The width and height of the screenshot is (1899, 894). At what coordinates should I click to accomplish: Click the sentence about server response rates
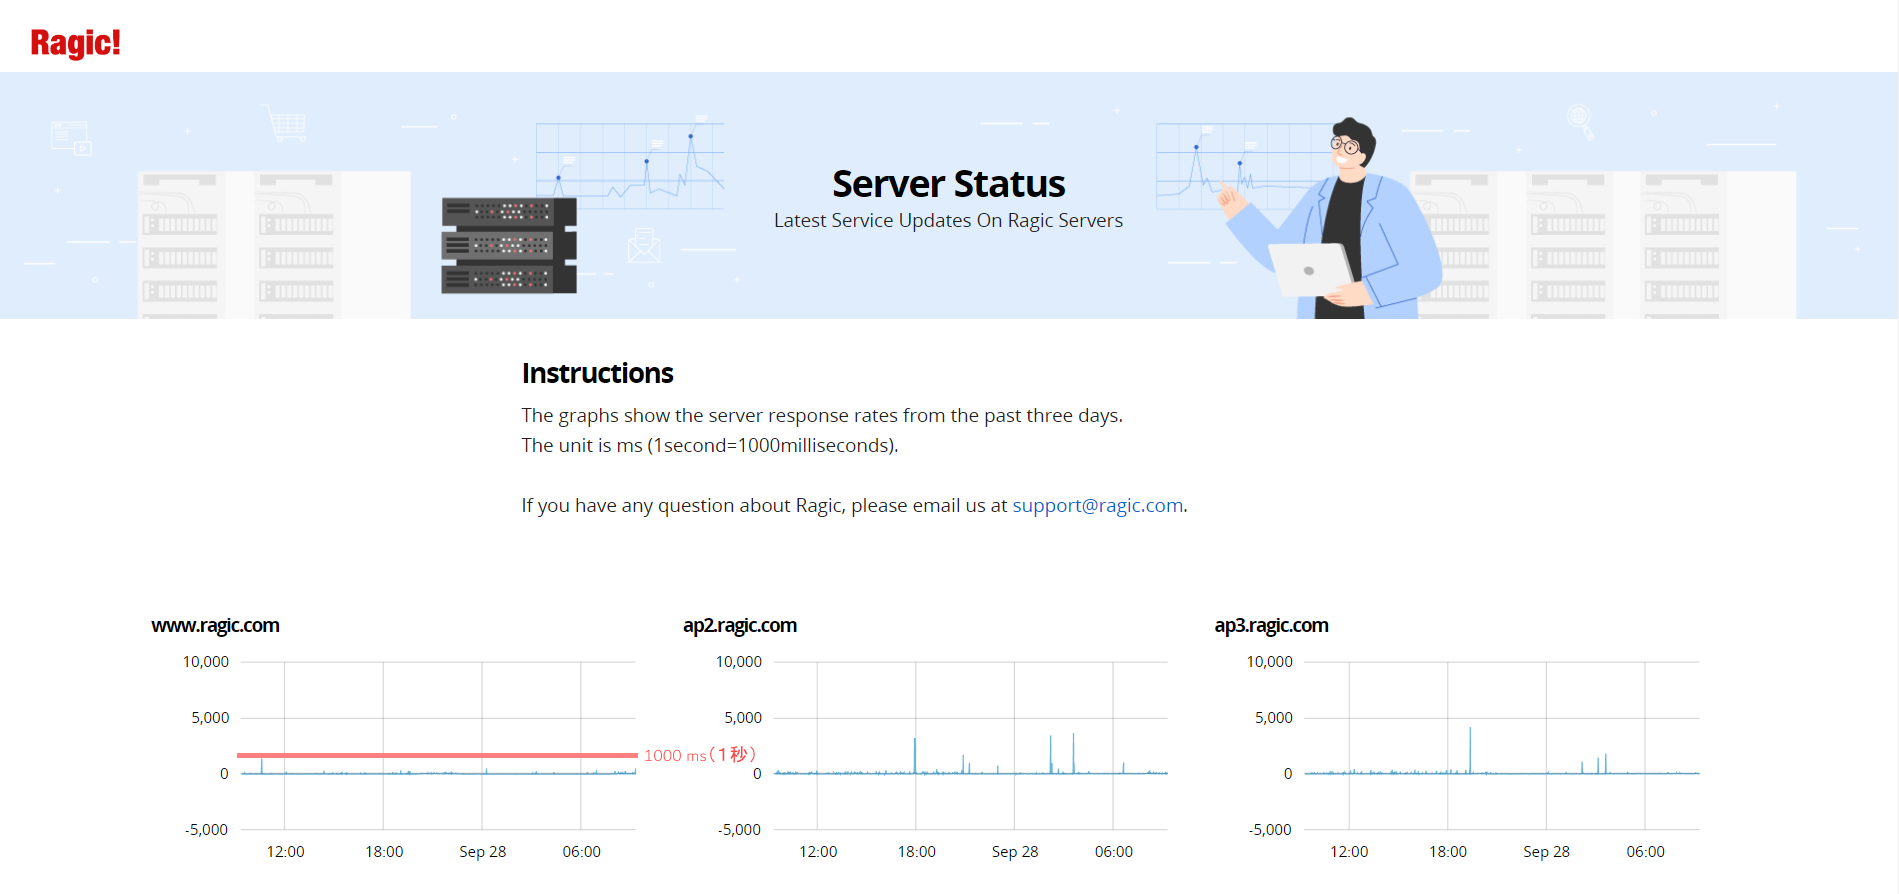coord(822,416)
